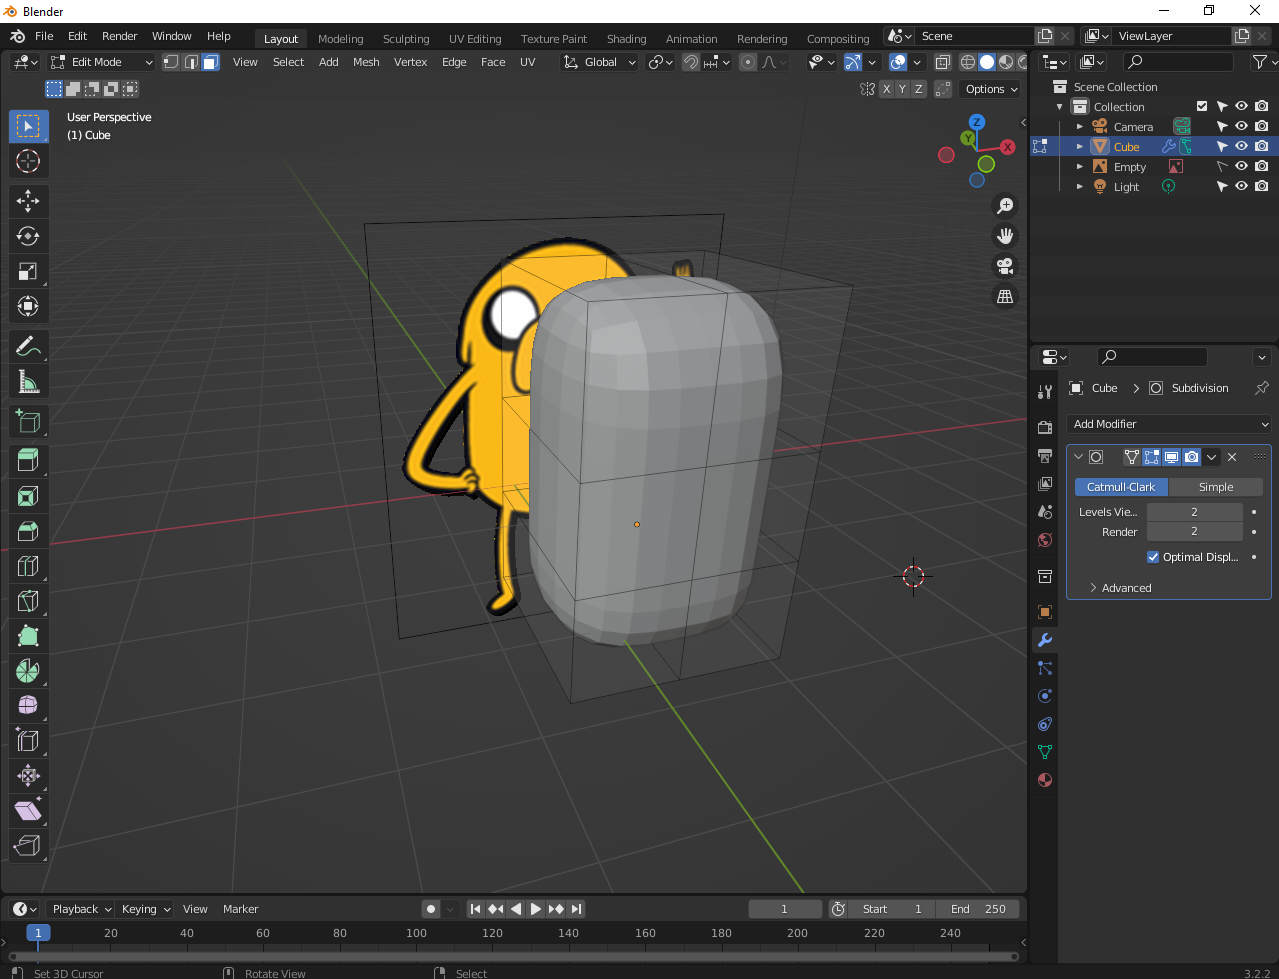Image resolution: width=1279 pixels, height=979 pixels.
Task: Choose the Poly Build tool
Action: [28, 636]
